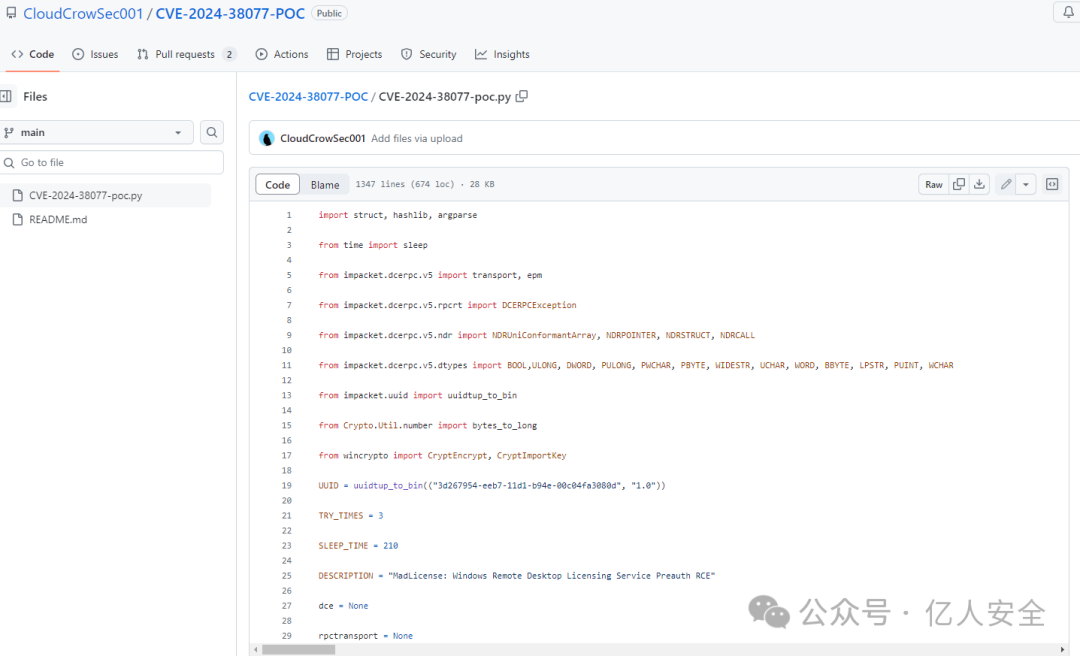Open the Security tab
Image resolution: width=1080 pixels, height=656 pixels.
428,54
